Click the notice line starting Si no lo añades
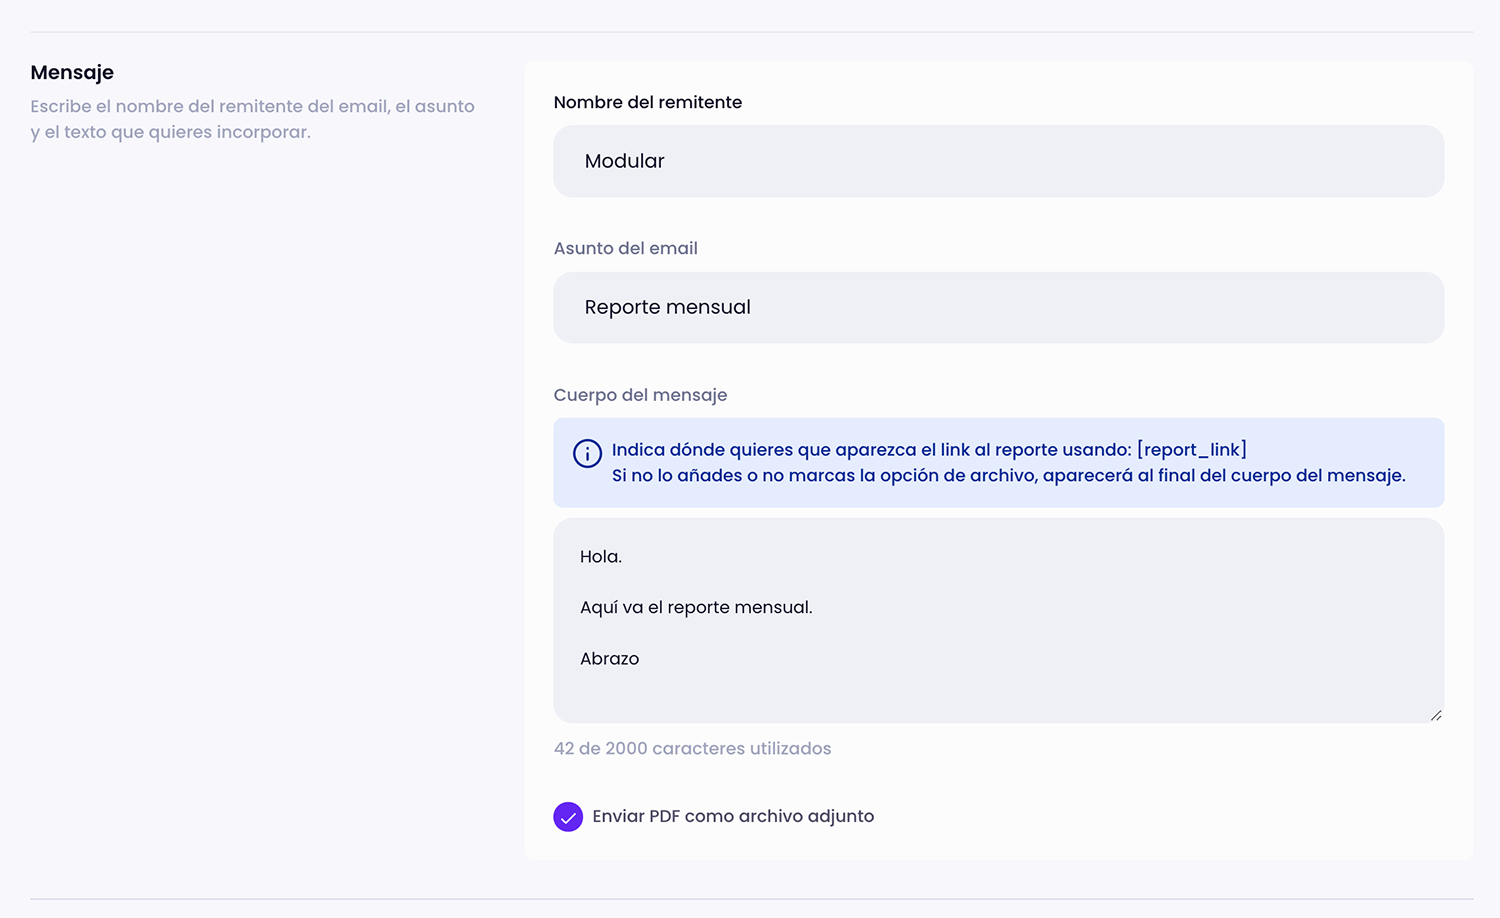Viewport: 1500px width, 918px height. coord(1009,476)
